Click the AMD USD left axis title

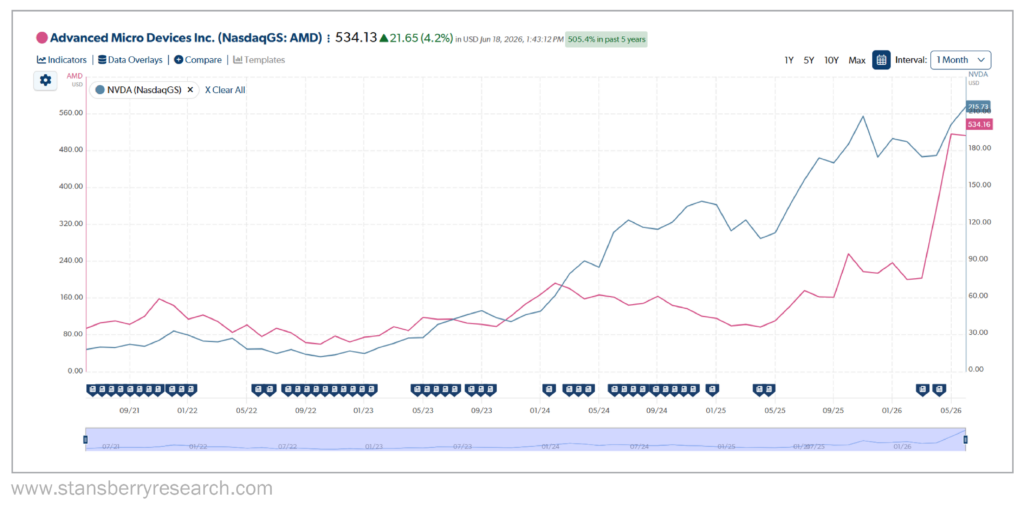pyautogui.click(x=76, y=80)
